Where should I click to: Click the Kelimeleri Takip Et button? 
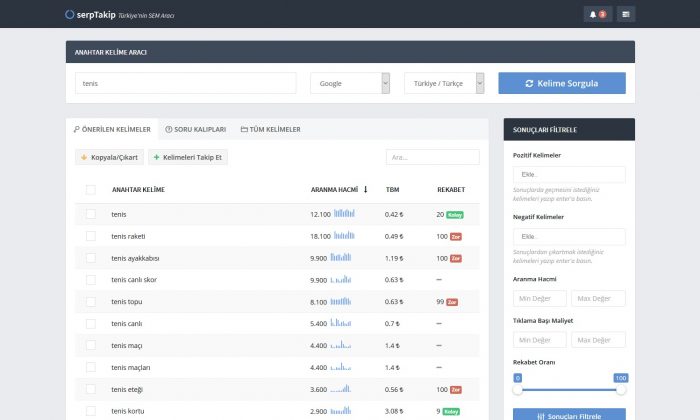coord(188,157)
